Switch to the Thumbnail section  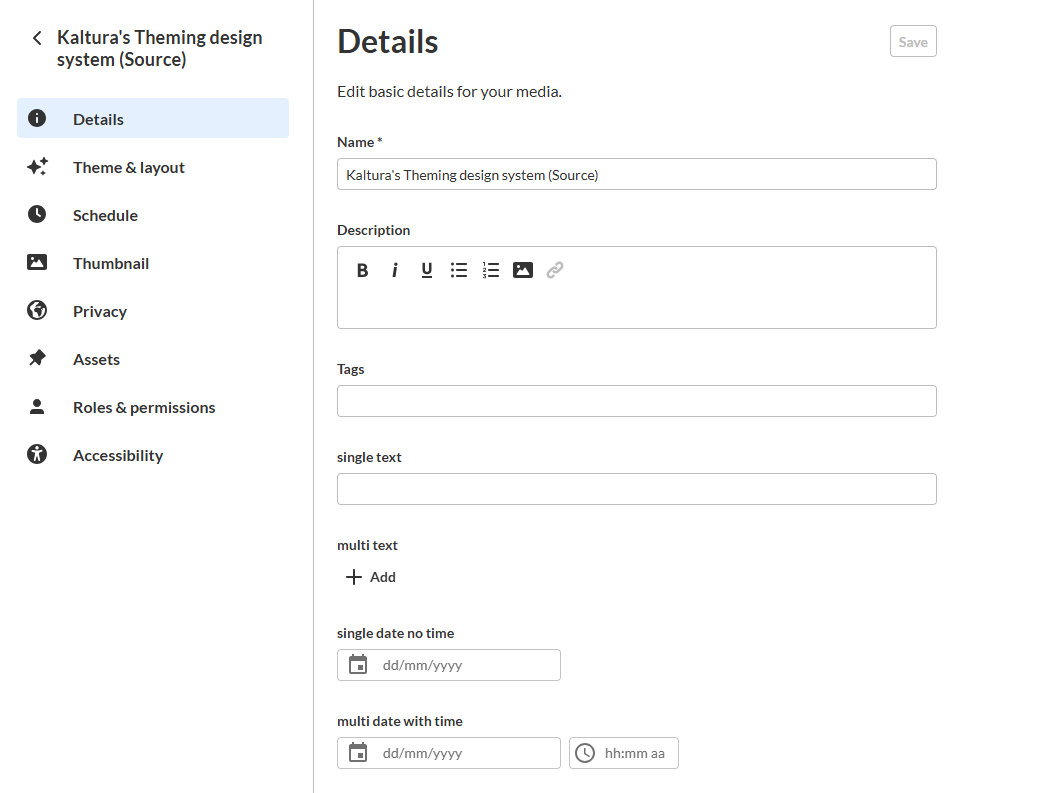(153, 262)
